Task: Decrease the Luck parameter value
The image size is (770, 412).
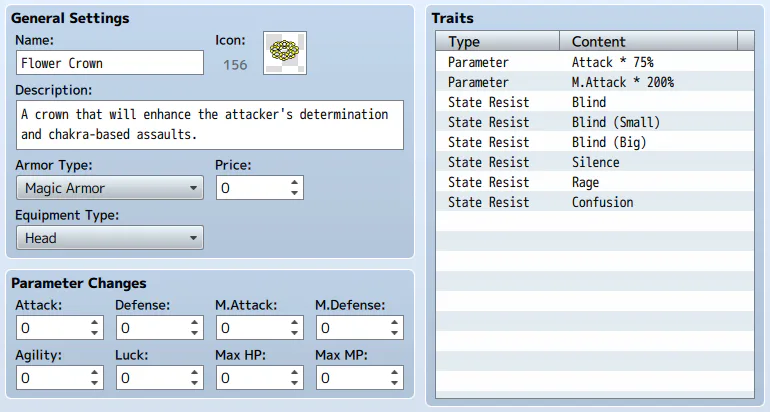Action: (x=194, y=383)
